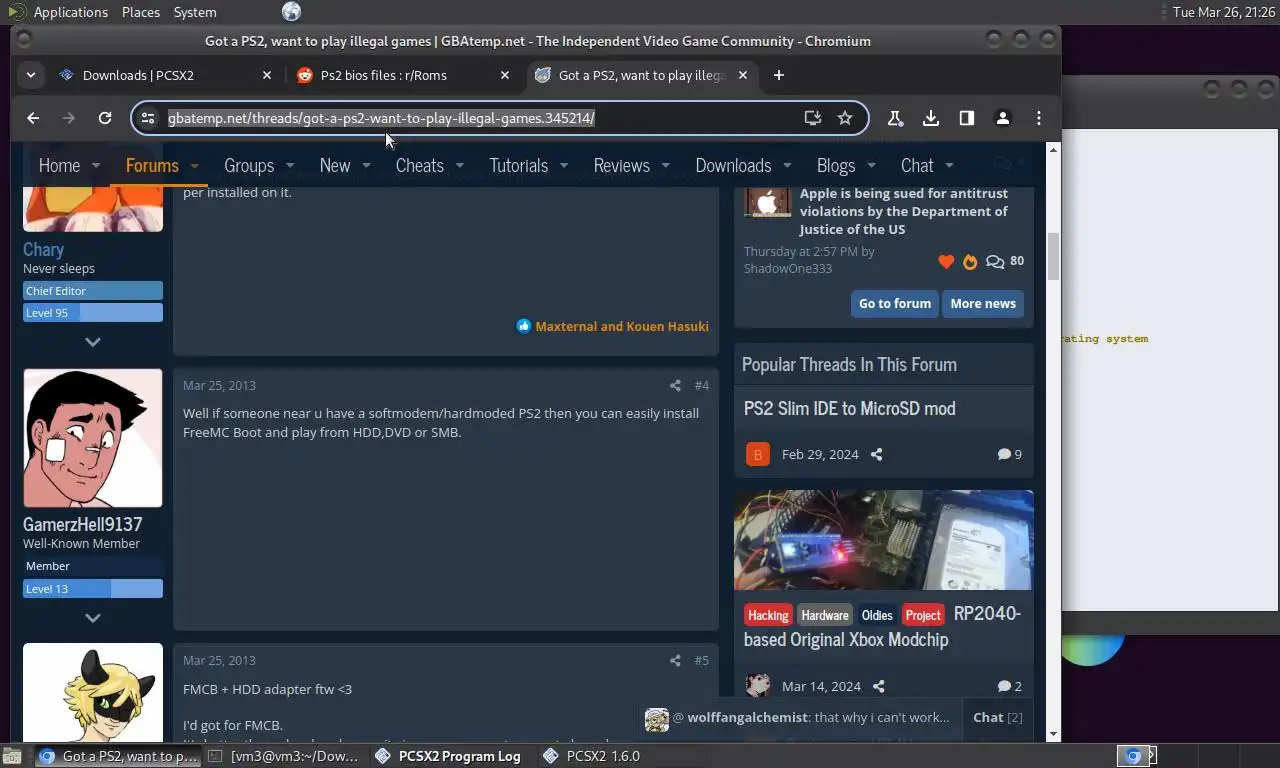This screenshot has width=1280, height=768.
Task: Click the Project tag label
Action: point(923,615)
